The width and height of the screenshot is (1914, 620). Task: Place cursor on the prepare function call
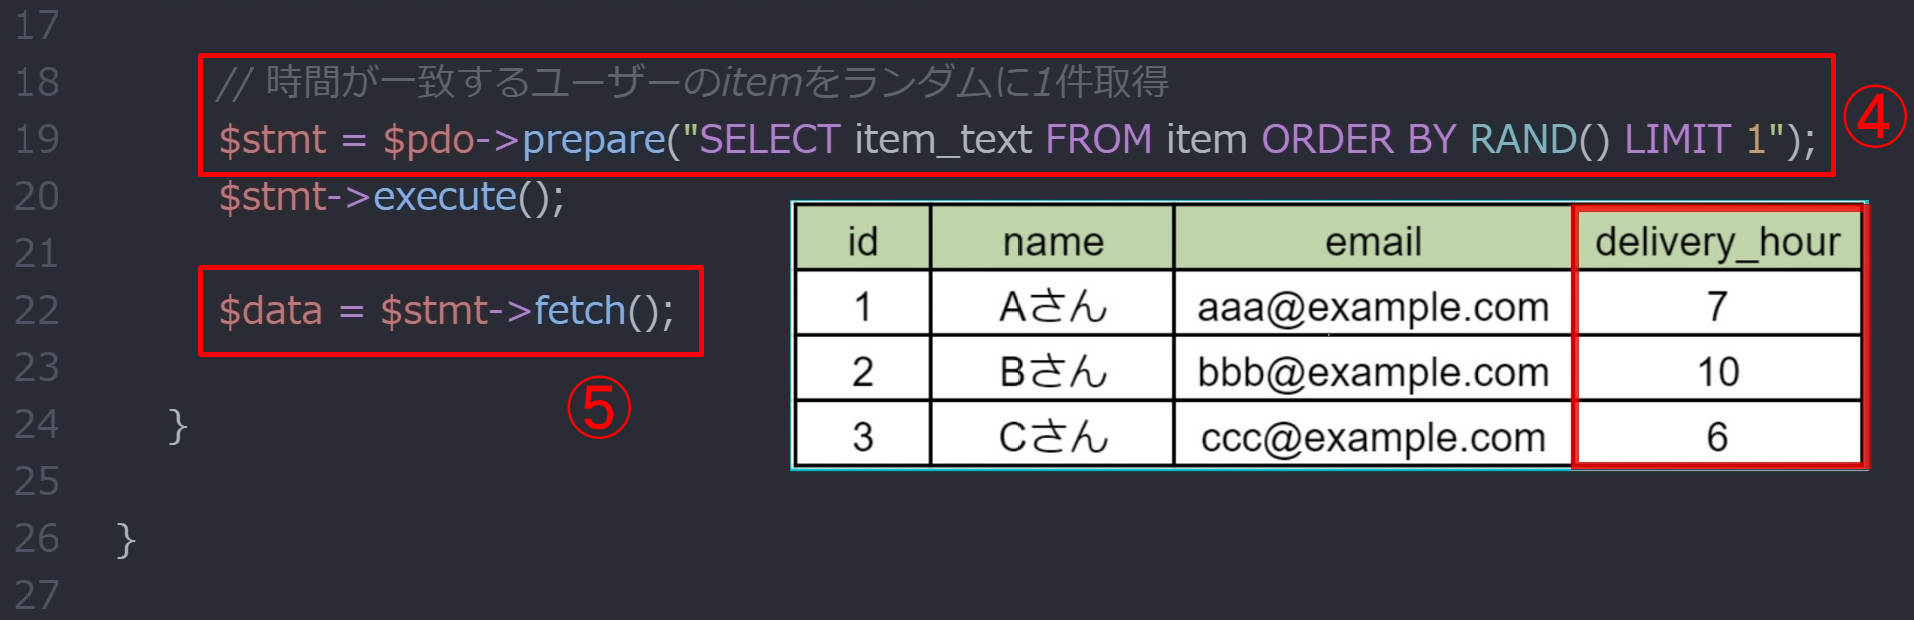pyautogui.click(x=594, y=140)
